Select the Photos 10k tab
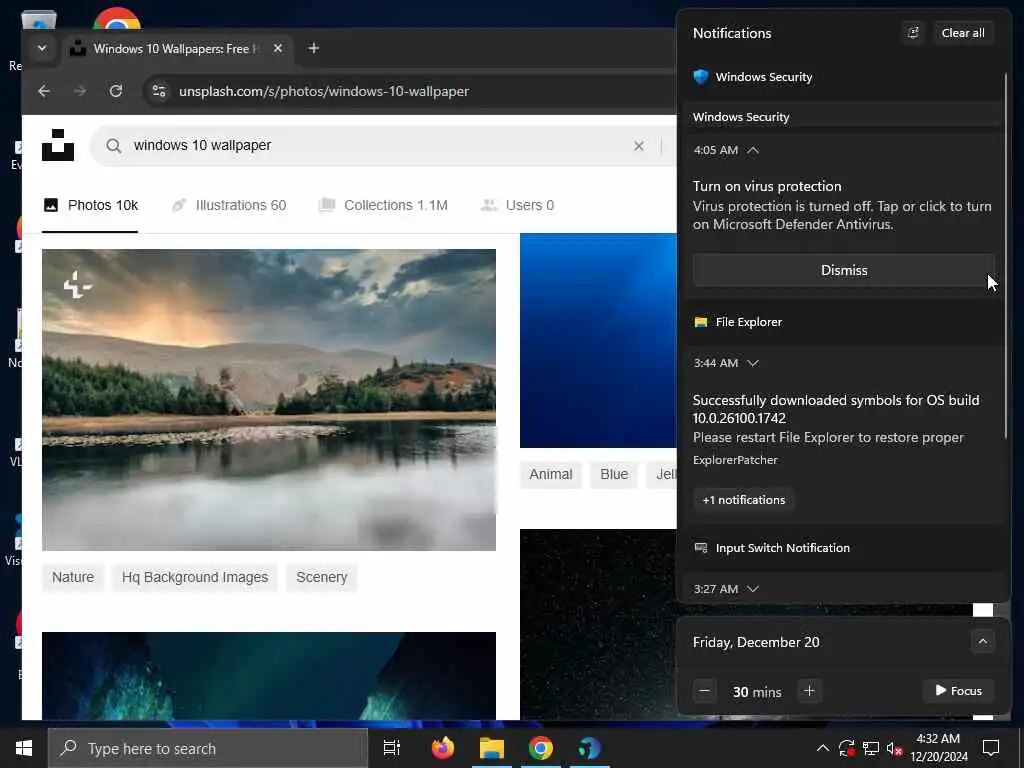1024x768 pixels. (90, 205)
